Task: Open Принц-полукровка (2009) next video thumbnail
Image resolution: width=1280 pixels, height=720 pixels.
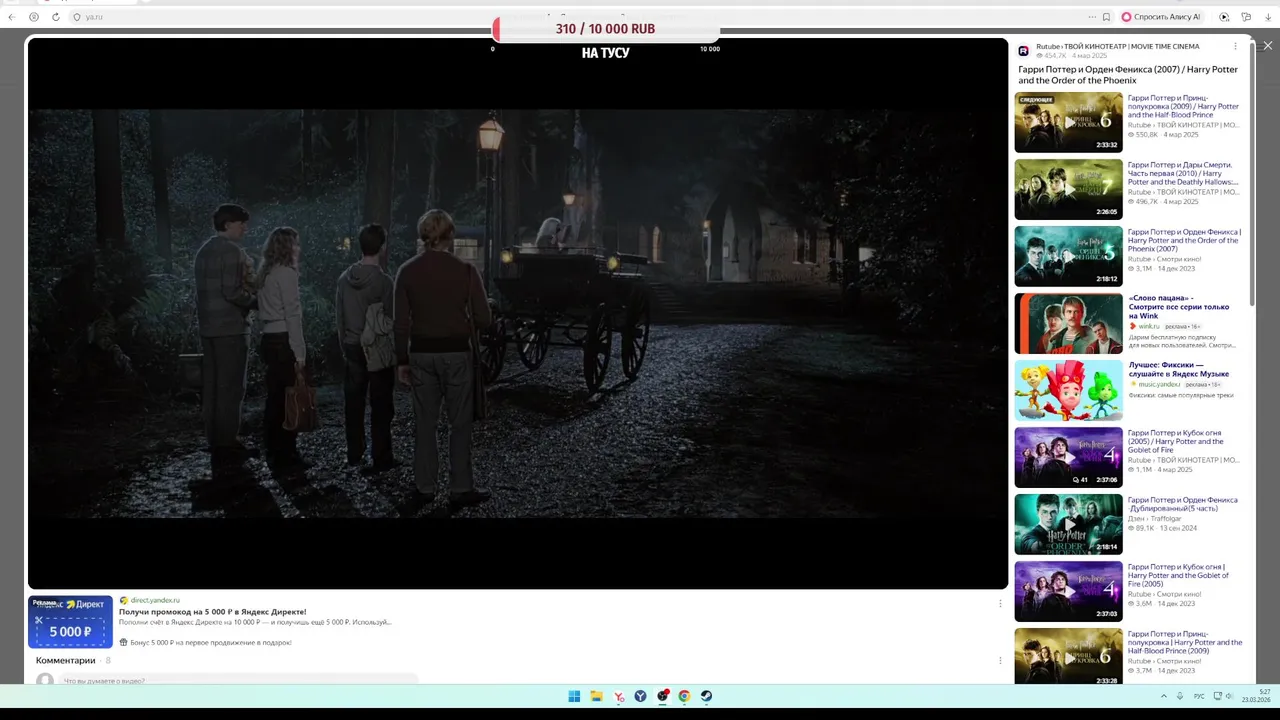Action: [1068, 122]
